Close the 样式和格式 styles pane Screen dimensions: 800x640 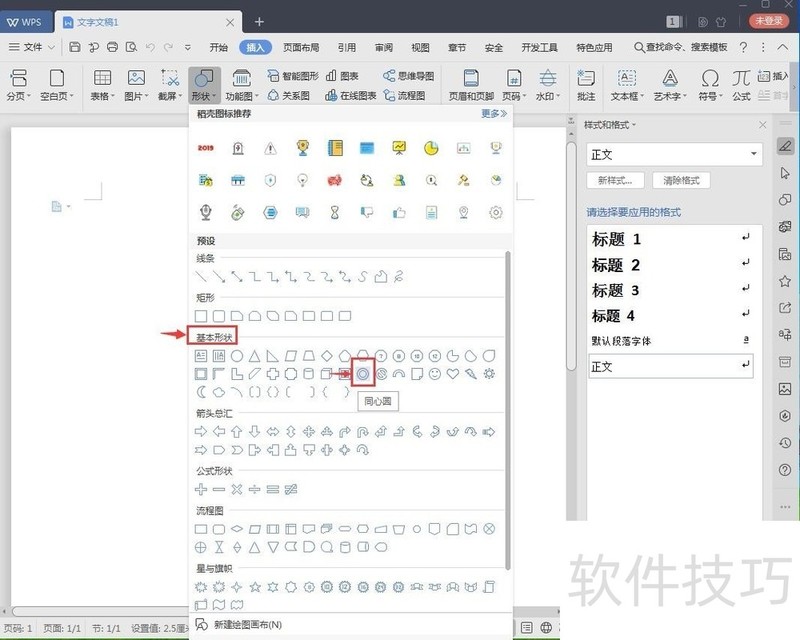[762, 125]
